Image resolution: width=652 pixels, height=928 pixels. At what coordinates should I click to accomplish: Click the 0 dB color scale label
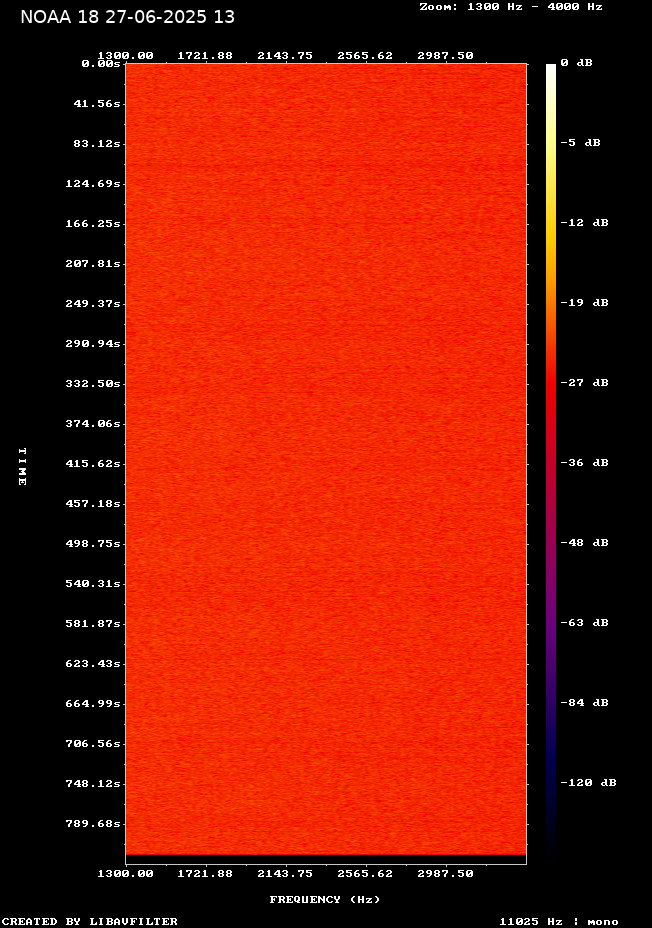click(576, 63)
